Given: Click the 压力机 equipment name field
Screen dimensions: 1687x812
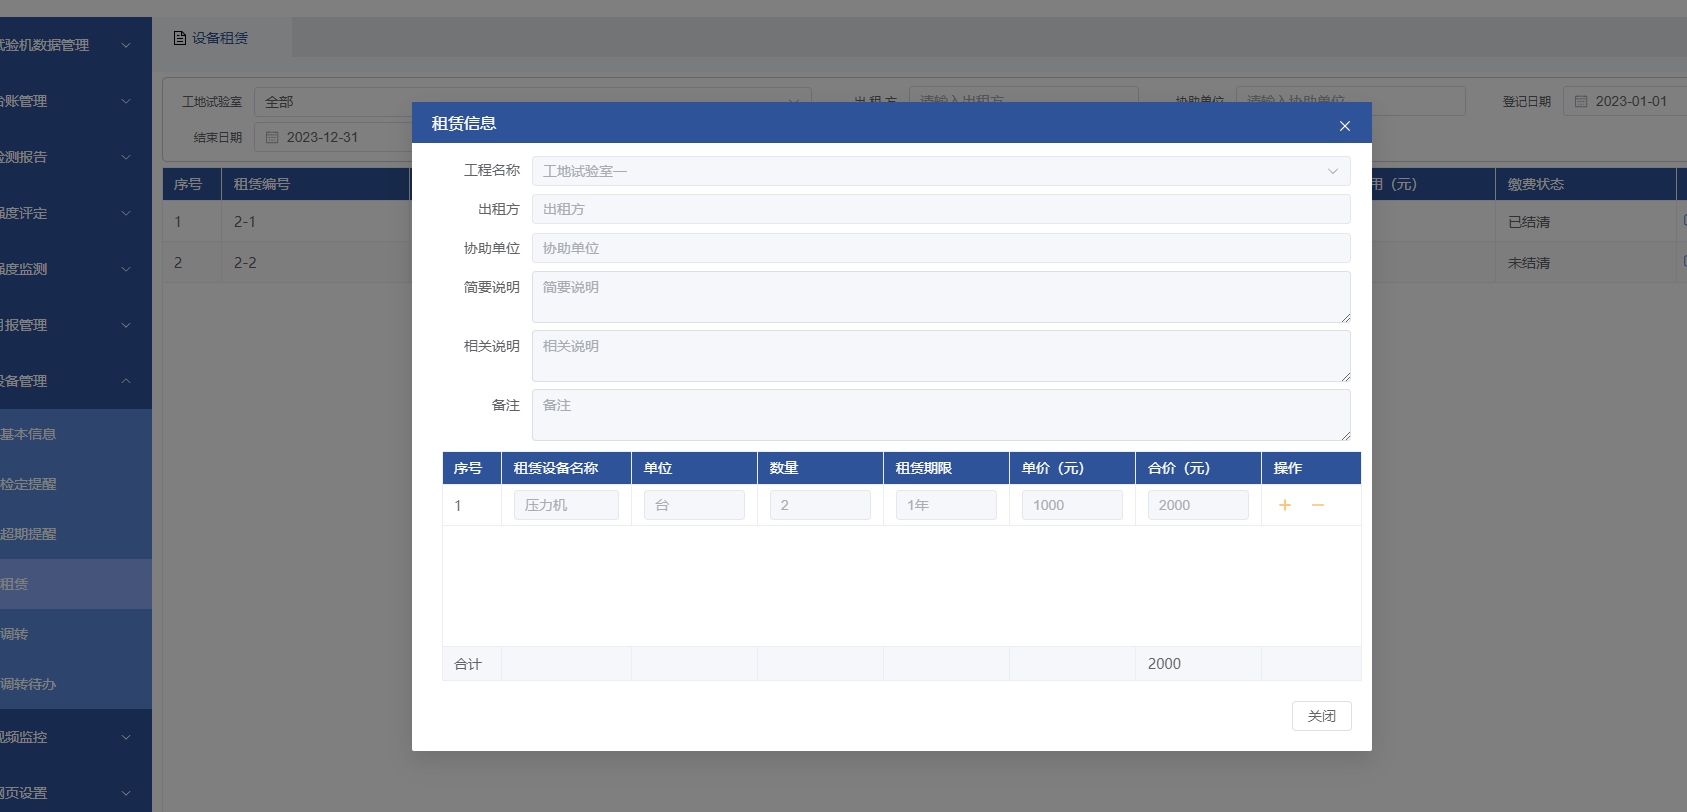Looking at the screenshot, I should pyautogui.click(x=566, y=505).
